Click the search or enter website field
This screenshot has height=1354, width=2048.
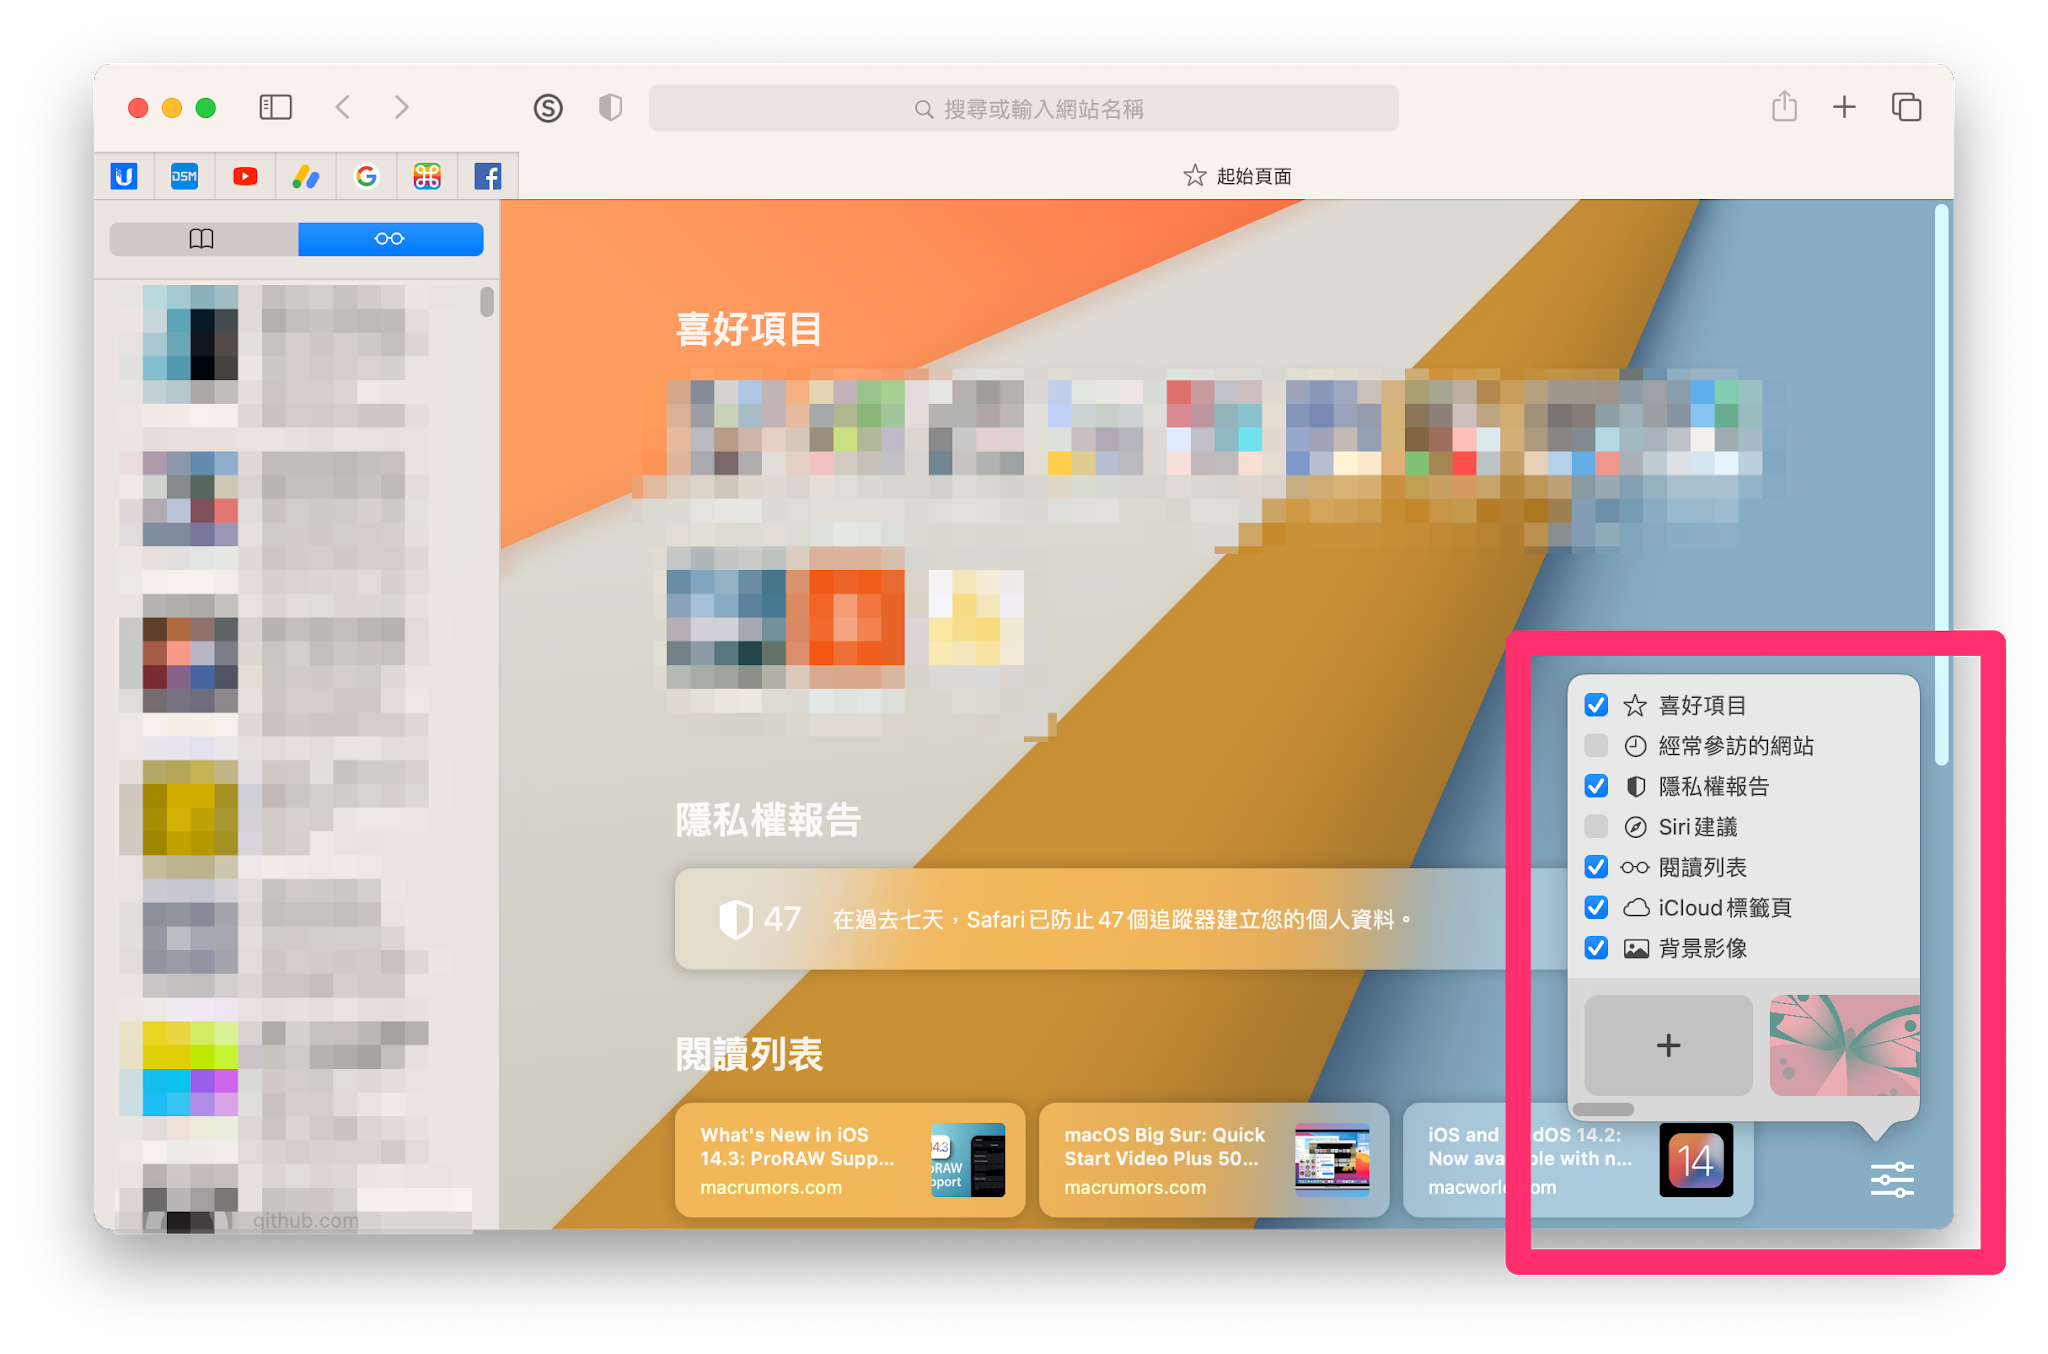click(x=1023, y=109)
